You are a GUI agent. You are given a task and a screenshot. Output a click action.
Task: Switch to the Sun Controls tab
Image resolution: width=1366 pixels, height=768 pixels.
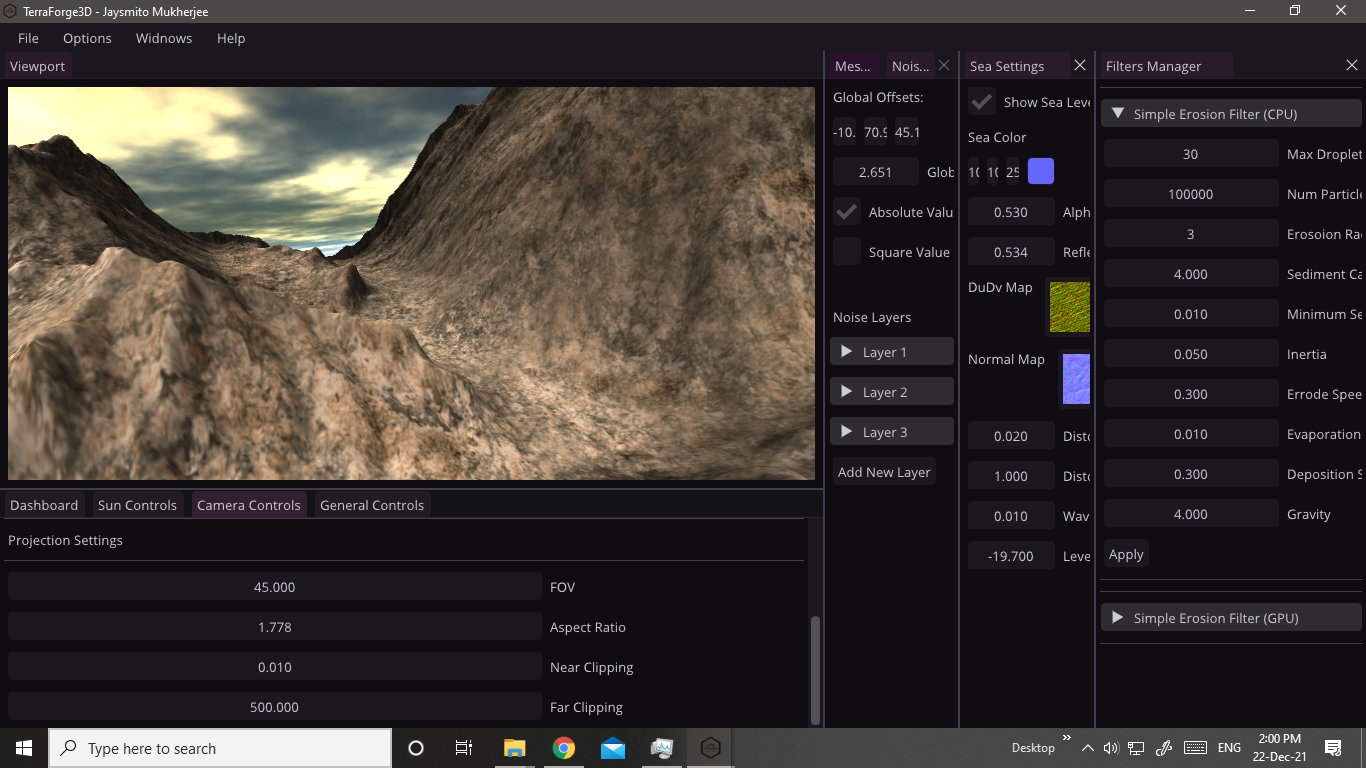tap(137, 505)
